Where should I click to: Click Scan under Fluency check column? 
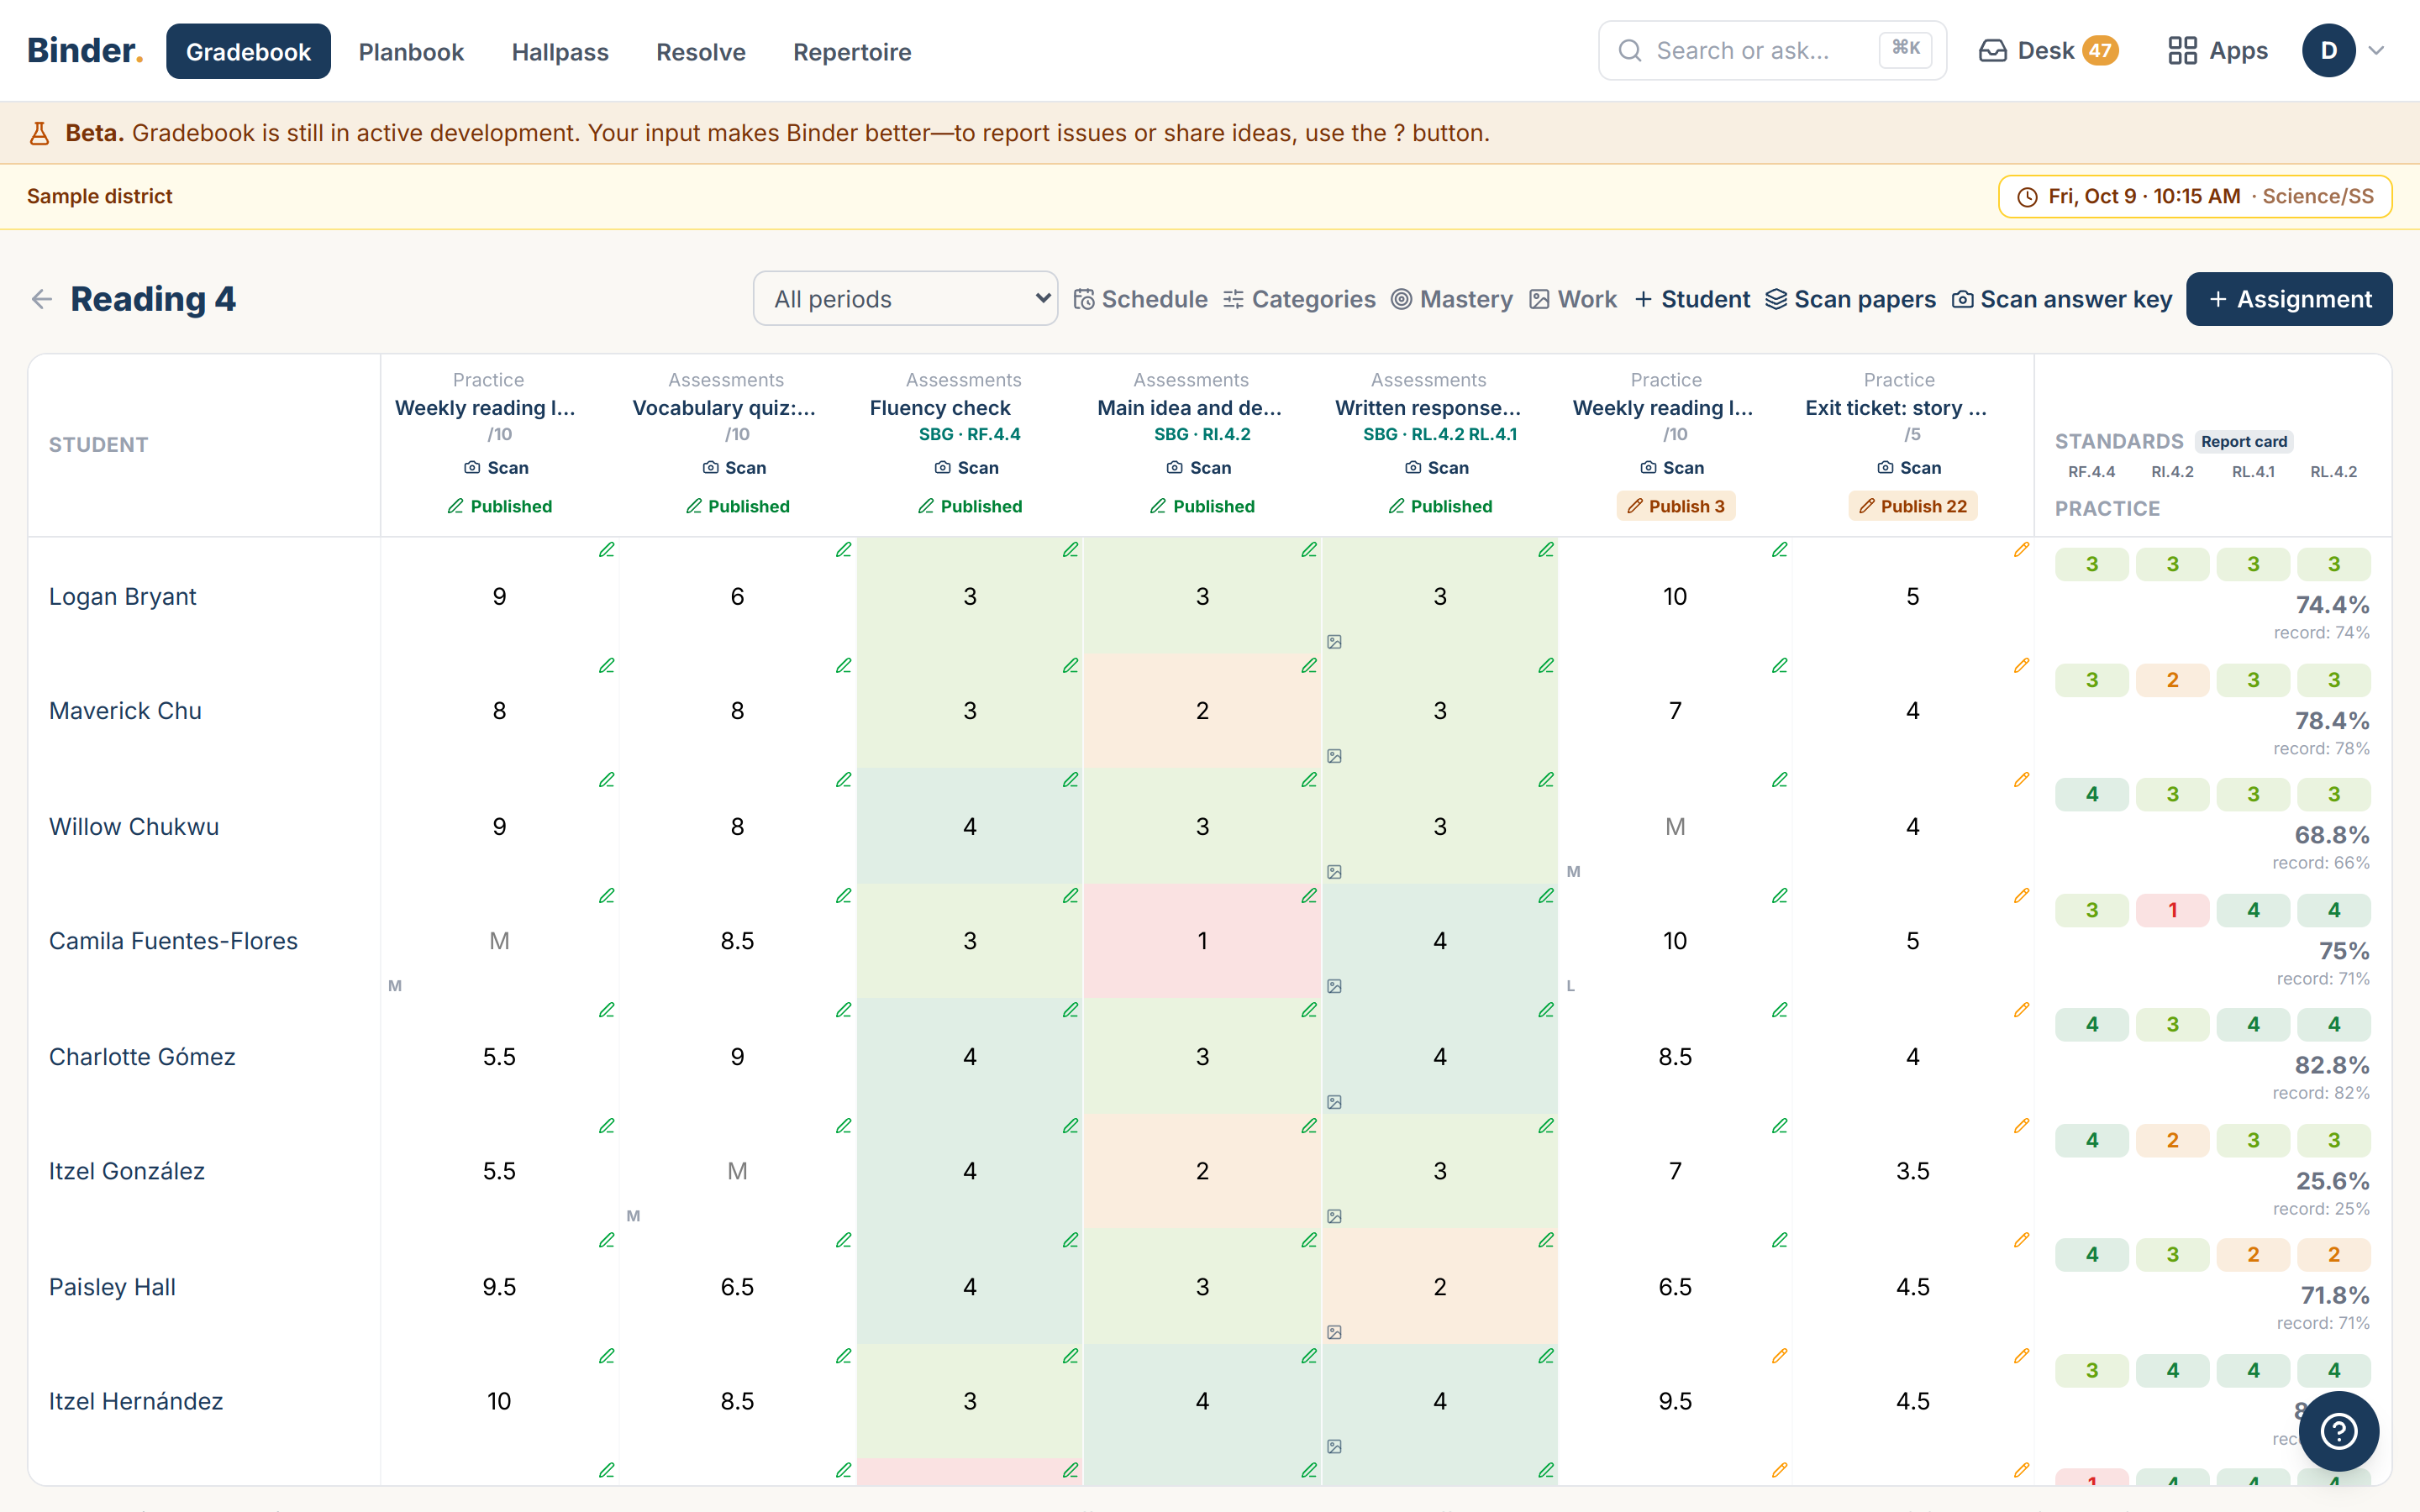click(x=967, y=468)
